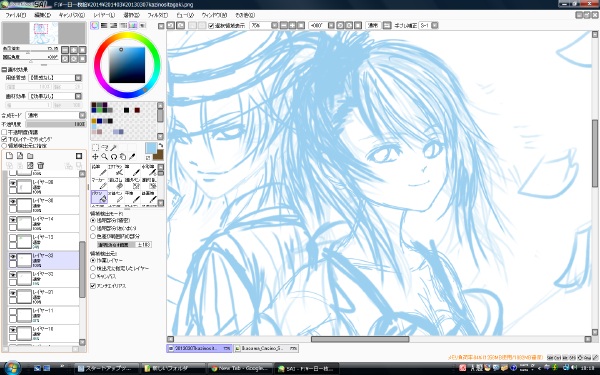Choose the eraser (消しゴム) tool
The width and height of the screenshot is (600, 375).
point(116,184)
